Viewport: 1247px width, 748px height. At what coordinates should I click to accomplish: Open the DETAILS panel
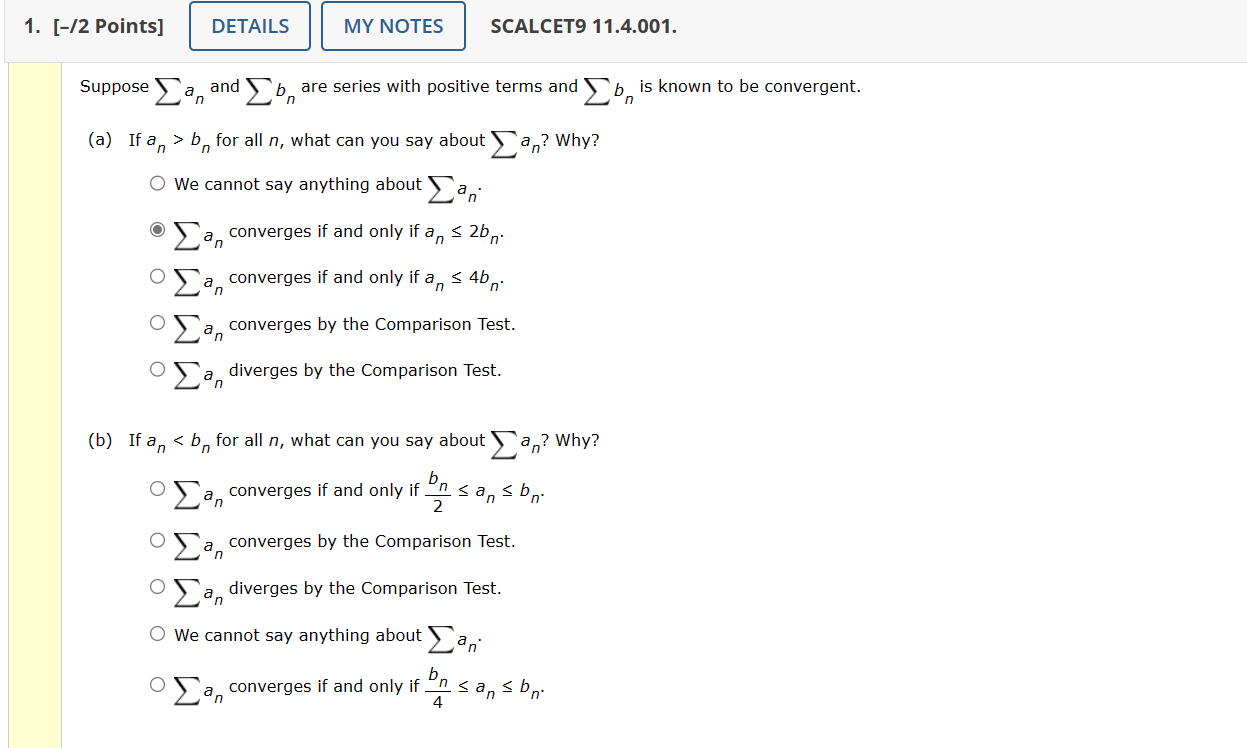[249, 26]
